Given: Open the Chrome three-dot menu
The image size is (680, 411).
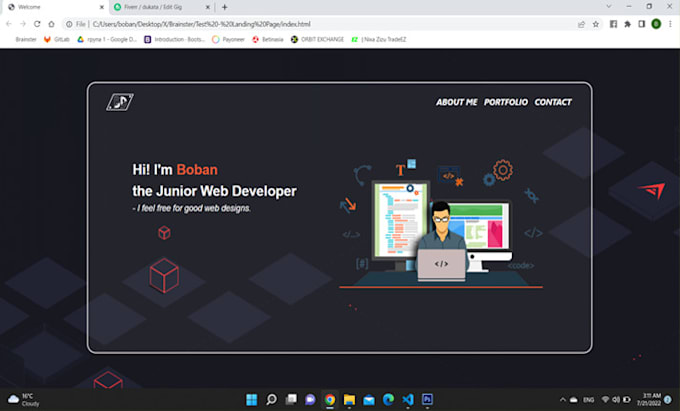Looking at the screenshot, I should 670,24.
